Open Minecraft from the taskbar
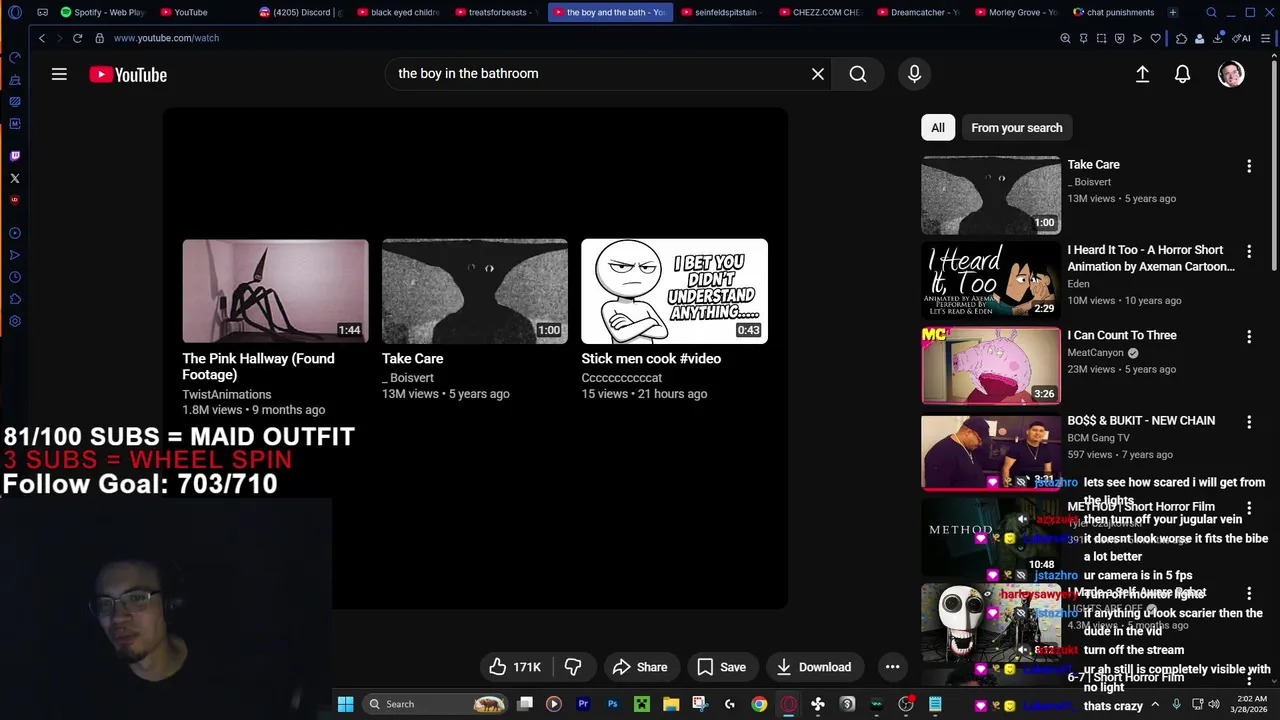This screenshot has width=1280, height=720. (641, 704)
